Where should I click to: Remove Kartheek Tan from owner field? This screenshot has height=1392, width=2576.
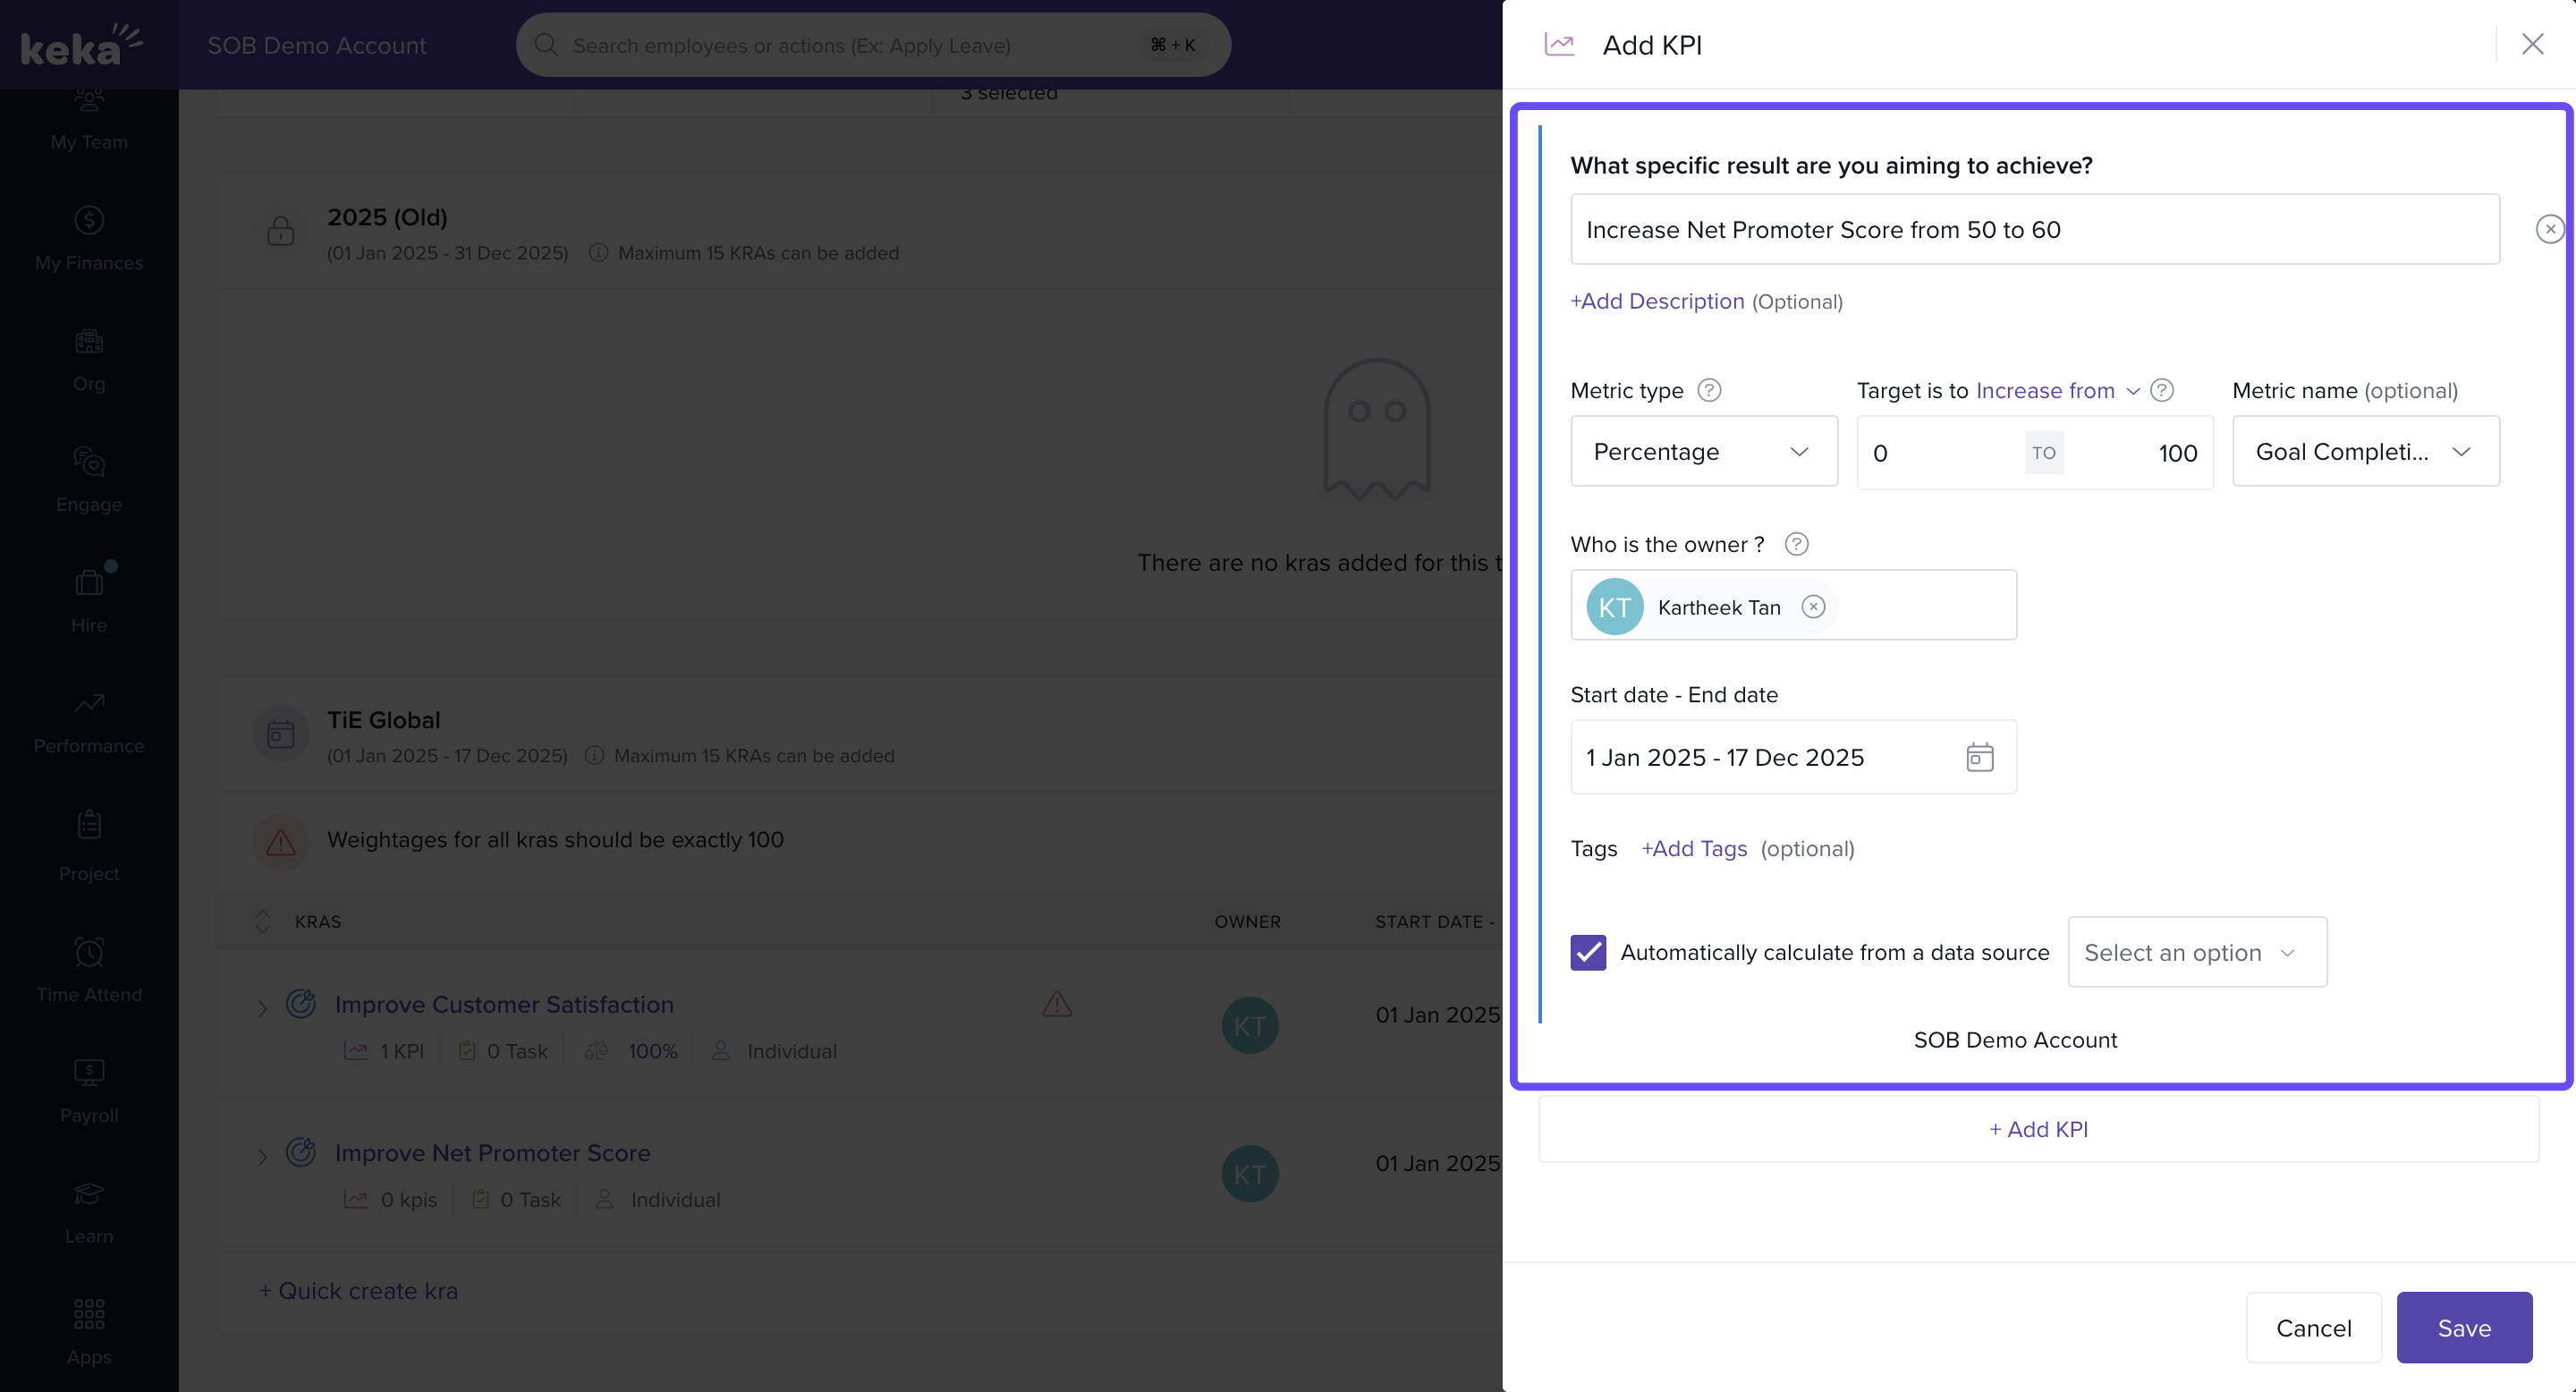pos(1813,607)
